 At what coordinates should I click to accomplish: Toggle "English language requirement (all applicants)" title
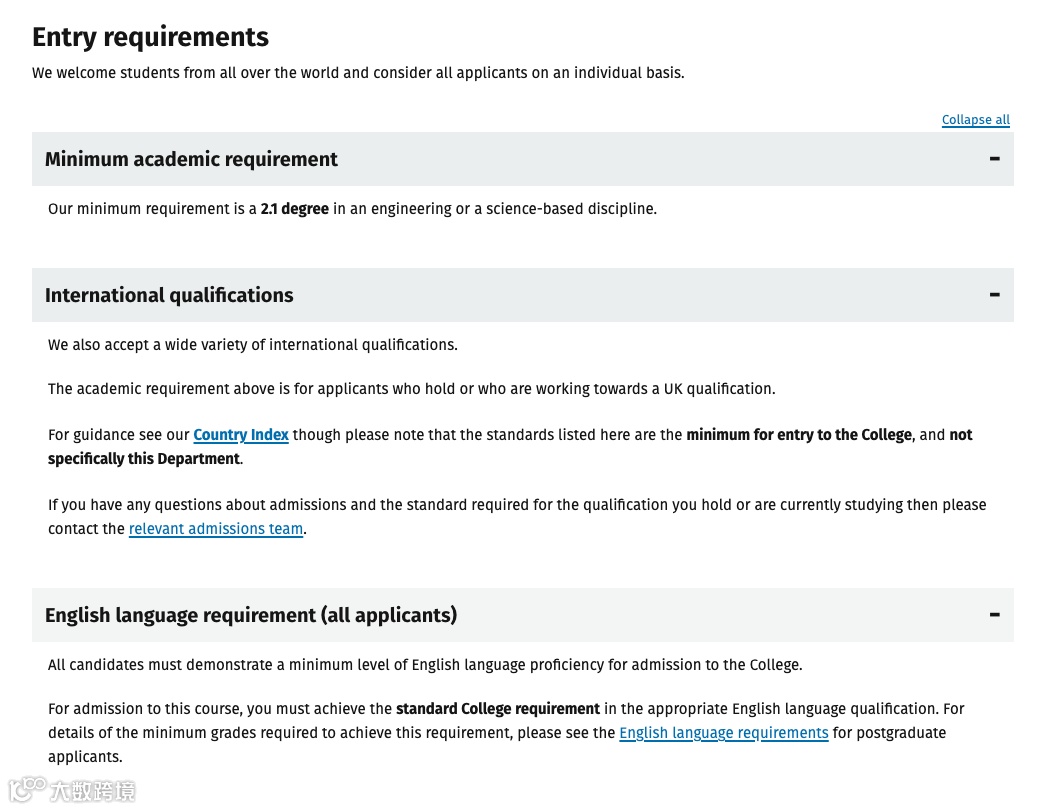tap(251, 615)
